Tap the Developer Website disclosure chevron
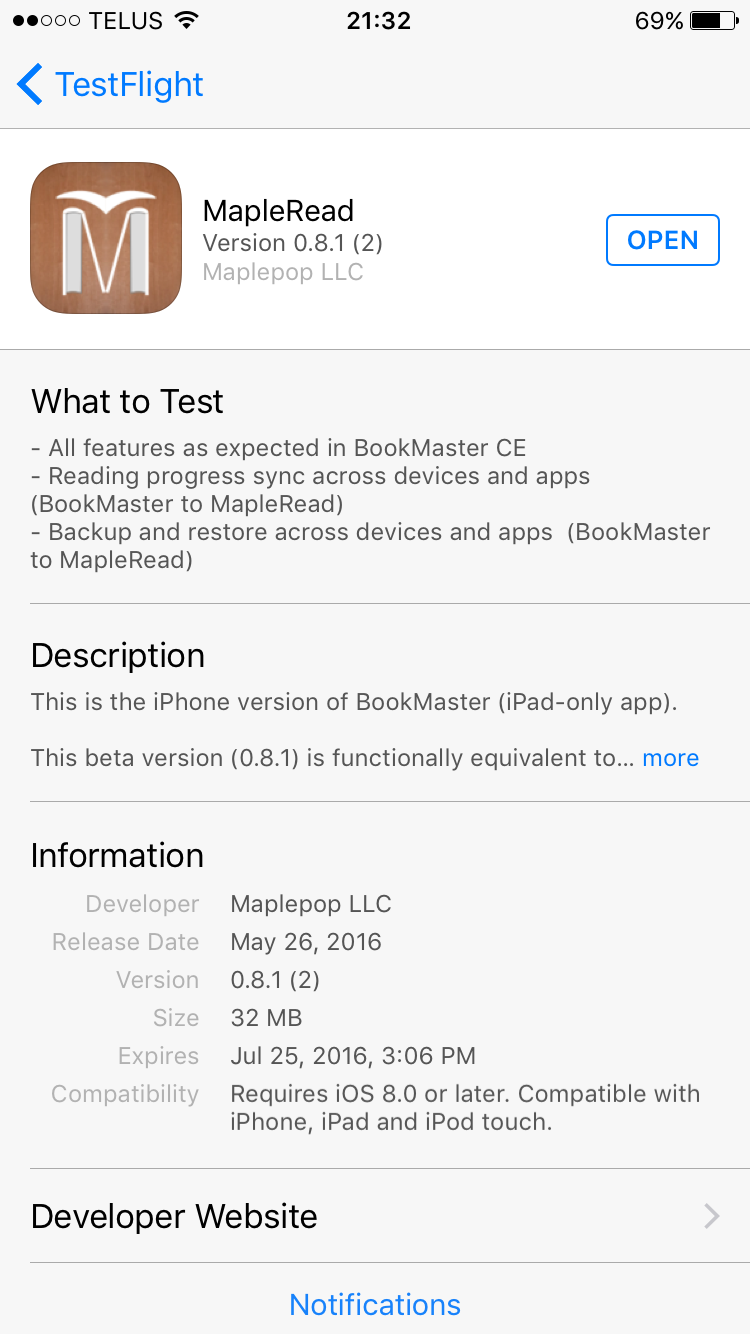 [712, 1216]
